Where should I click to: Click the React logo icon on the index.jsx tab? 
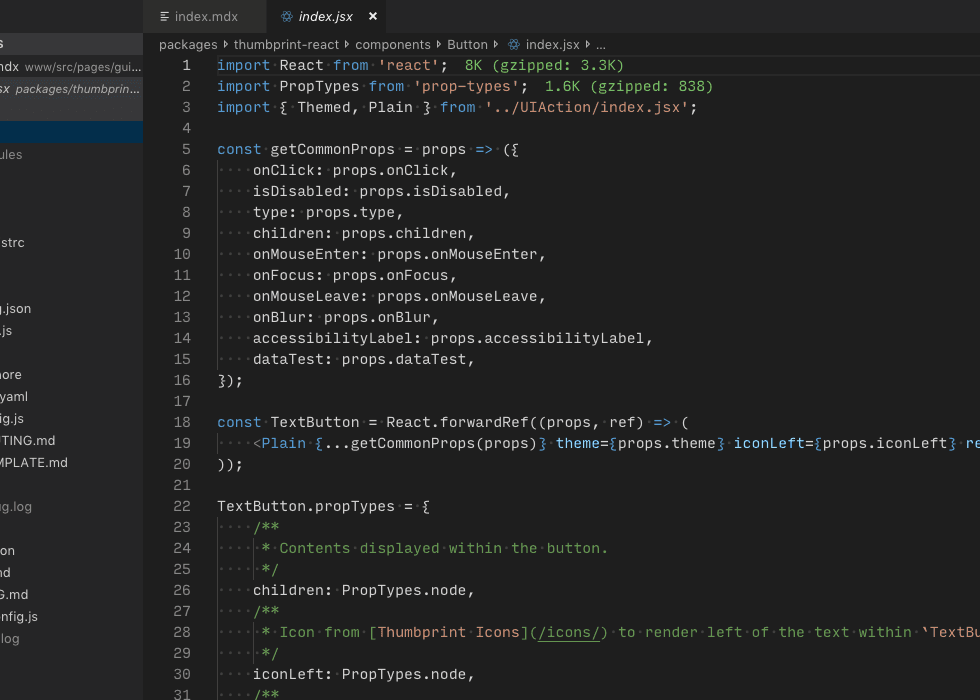pyautogui.click(x=287, y=16)
